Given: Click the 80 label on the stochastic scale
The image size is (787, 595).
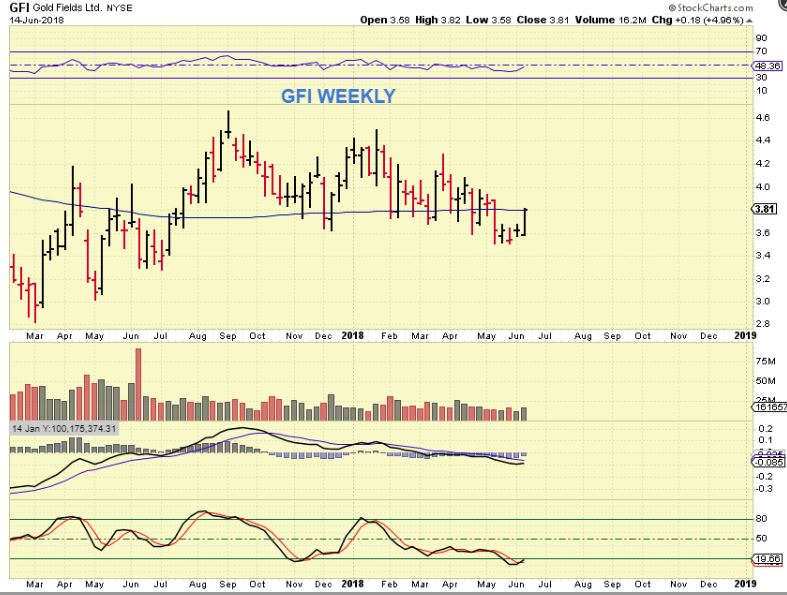Looking at the screenshot, I should 761,519.
